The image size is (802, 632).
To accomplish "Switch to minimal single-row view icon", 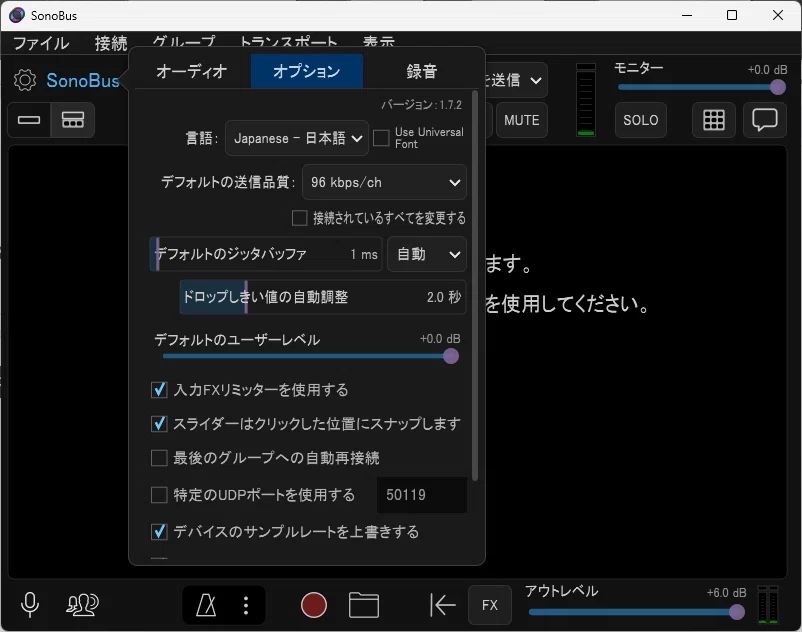I will pos(29,120).
